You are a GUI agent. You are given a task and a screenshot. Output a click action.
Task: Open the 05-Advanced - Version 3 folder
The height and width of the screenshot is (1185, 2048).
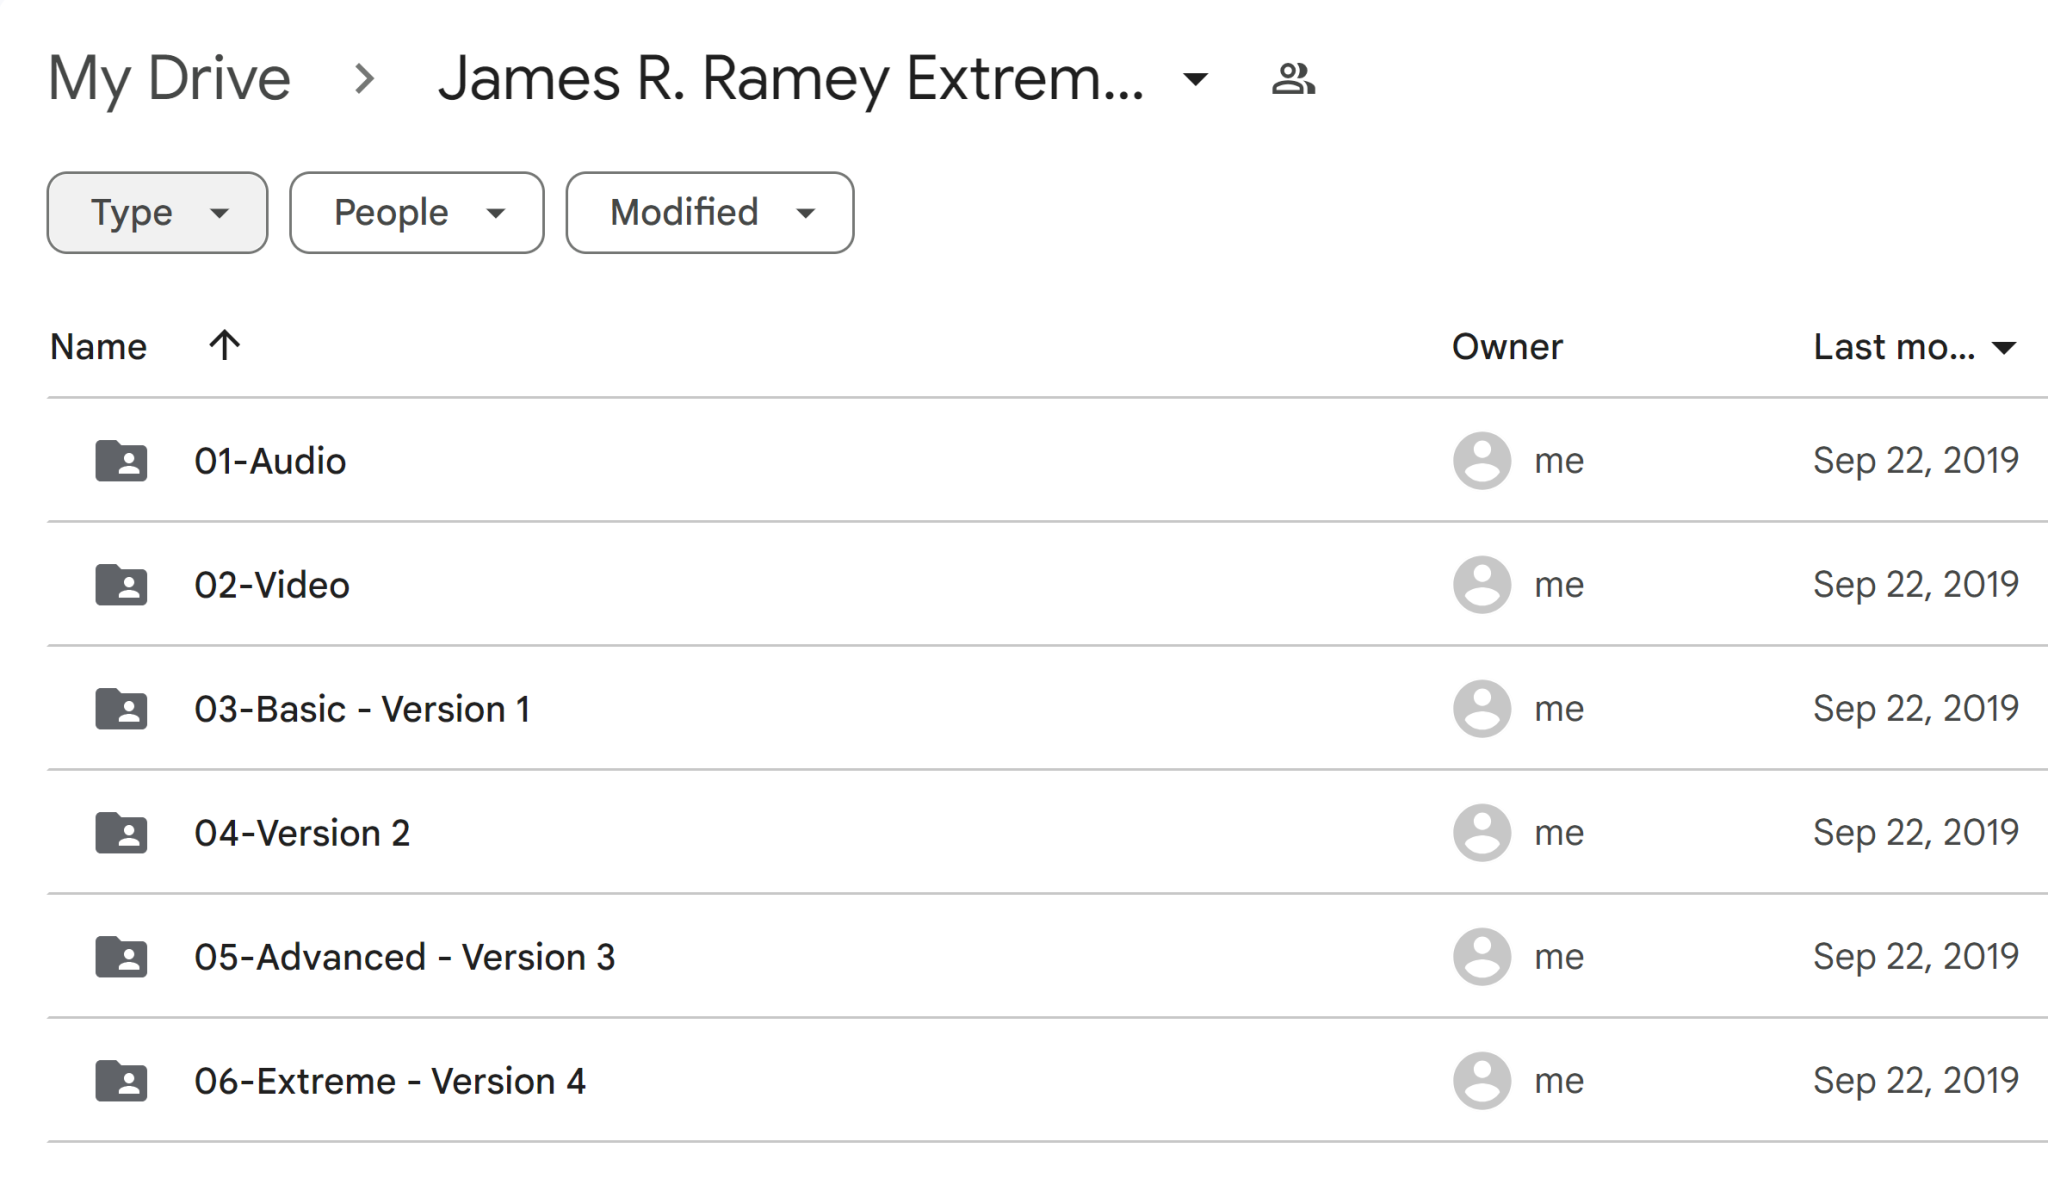coord(405,956)
